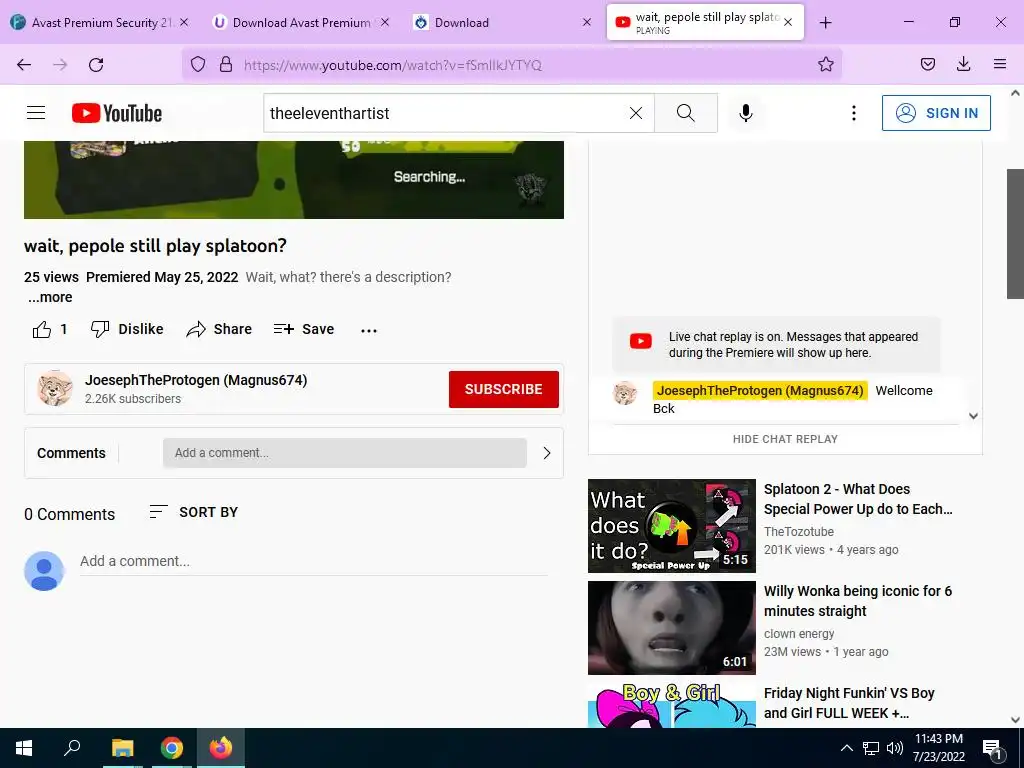Screen dimensions: 1024x768
Task: Click the YouTube search text field
Action: click(444, 113)
